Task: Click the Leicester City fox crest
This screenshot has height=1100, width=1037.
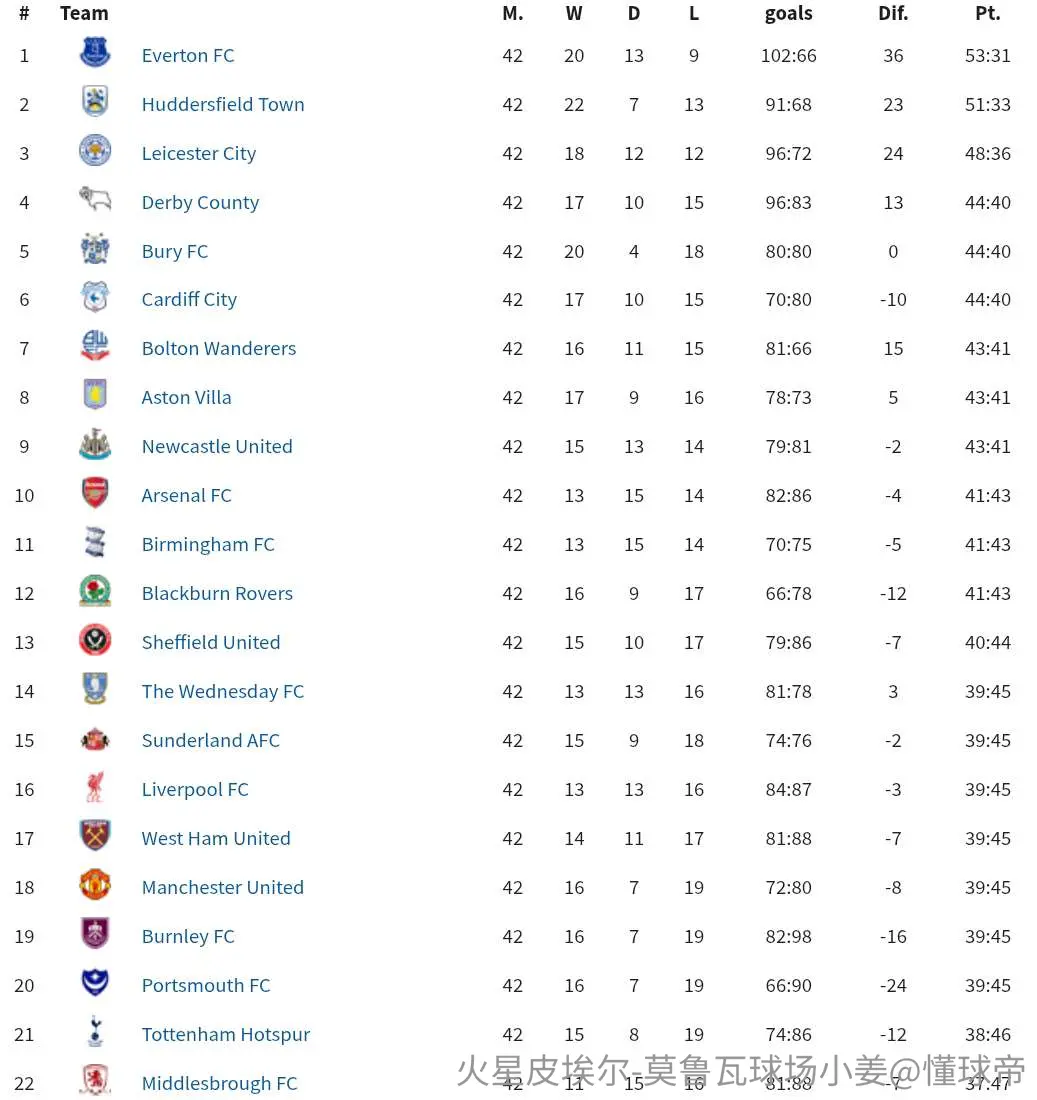Action: [95, 151]
